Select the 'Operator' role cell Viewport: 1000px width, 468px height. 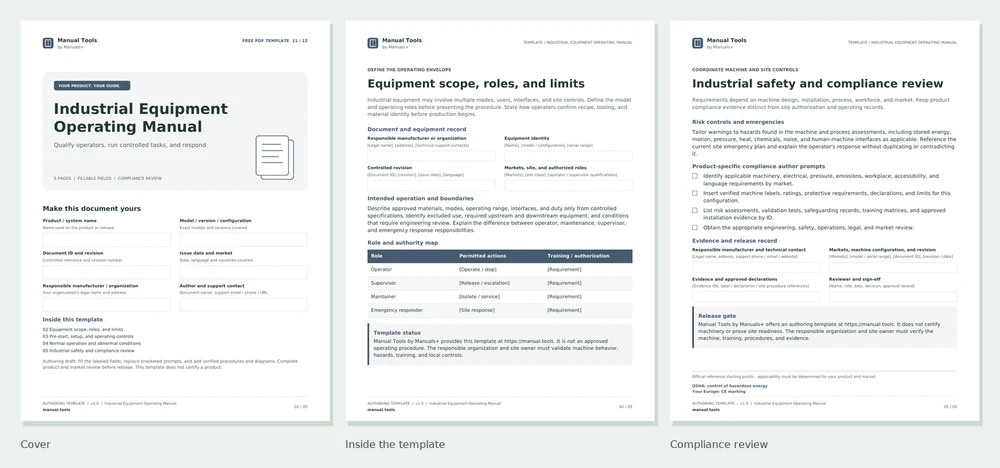(x=381, y=270)
